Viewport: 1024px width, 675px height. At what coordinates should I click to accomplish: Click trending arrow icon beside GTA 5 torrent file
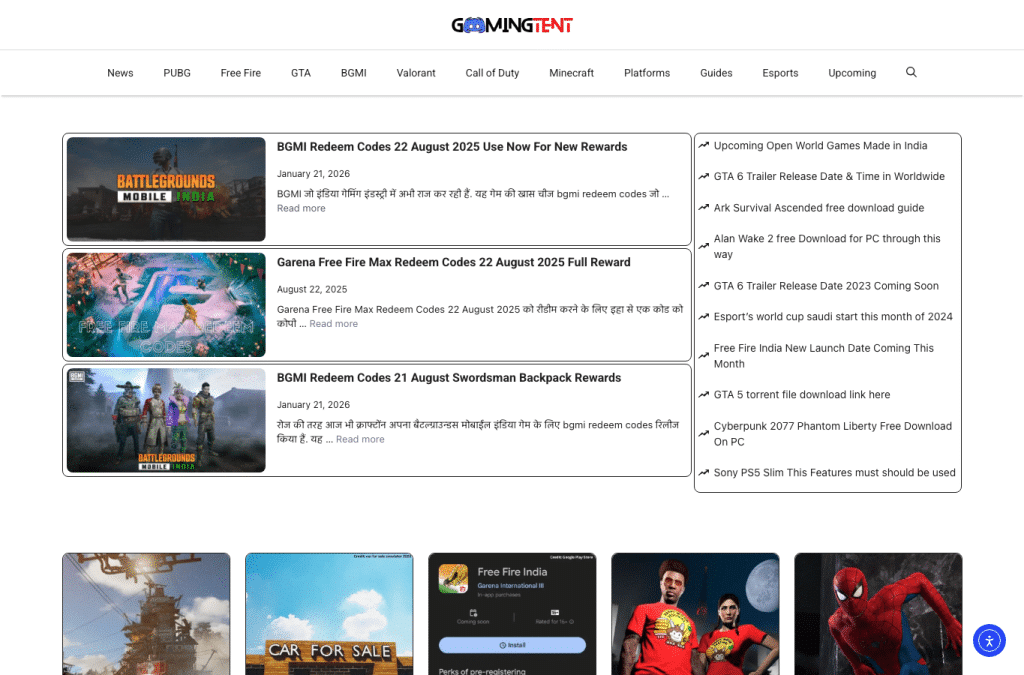pyautogui.click(x=703, y=395)
